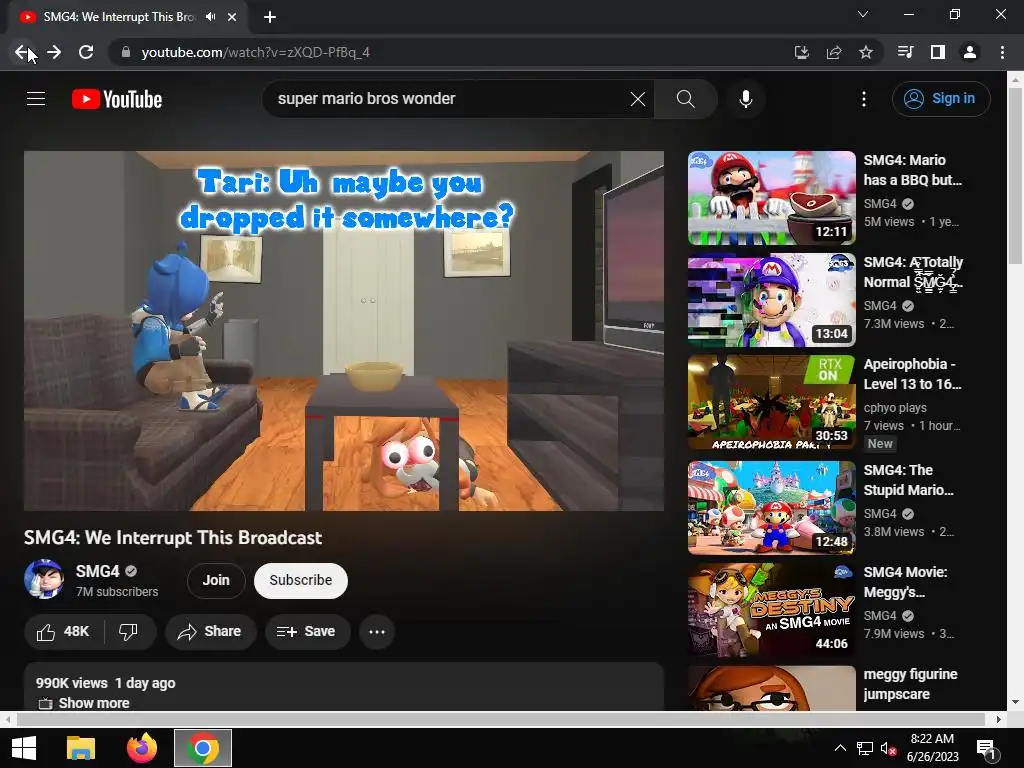Click the vertical page scrollbar thumb
The image size is (1024, 768).
[x=1015, y=176]
